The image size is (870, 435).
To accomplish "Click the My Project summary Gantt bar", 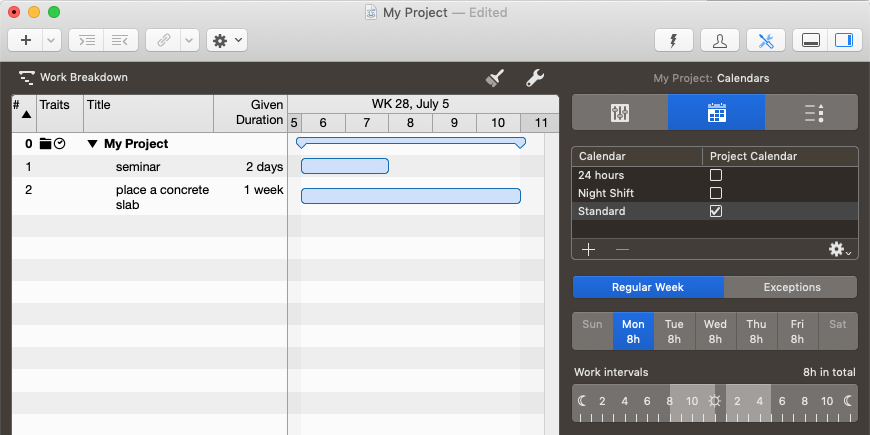I will [x=411, y=143].
